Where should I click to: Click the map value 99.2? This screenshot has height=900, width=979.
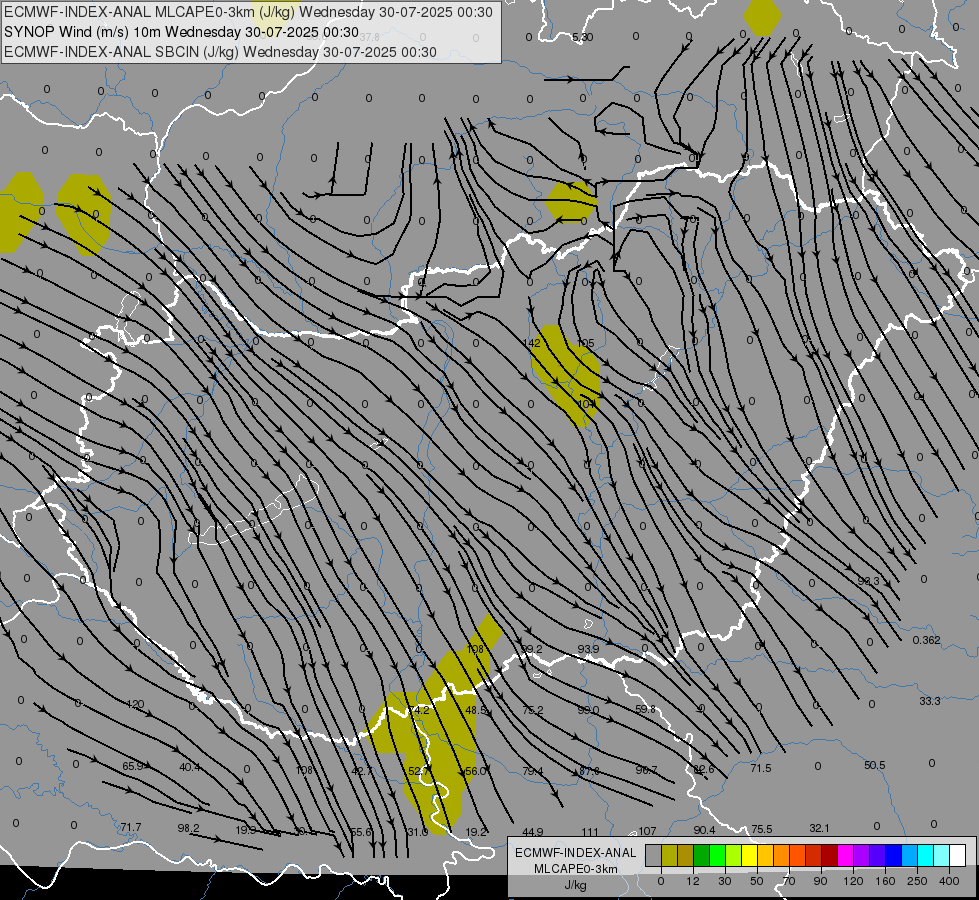(531, 650)
